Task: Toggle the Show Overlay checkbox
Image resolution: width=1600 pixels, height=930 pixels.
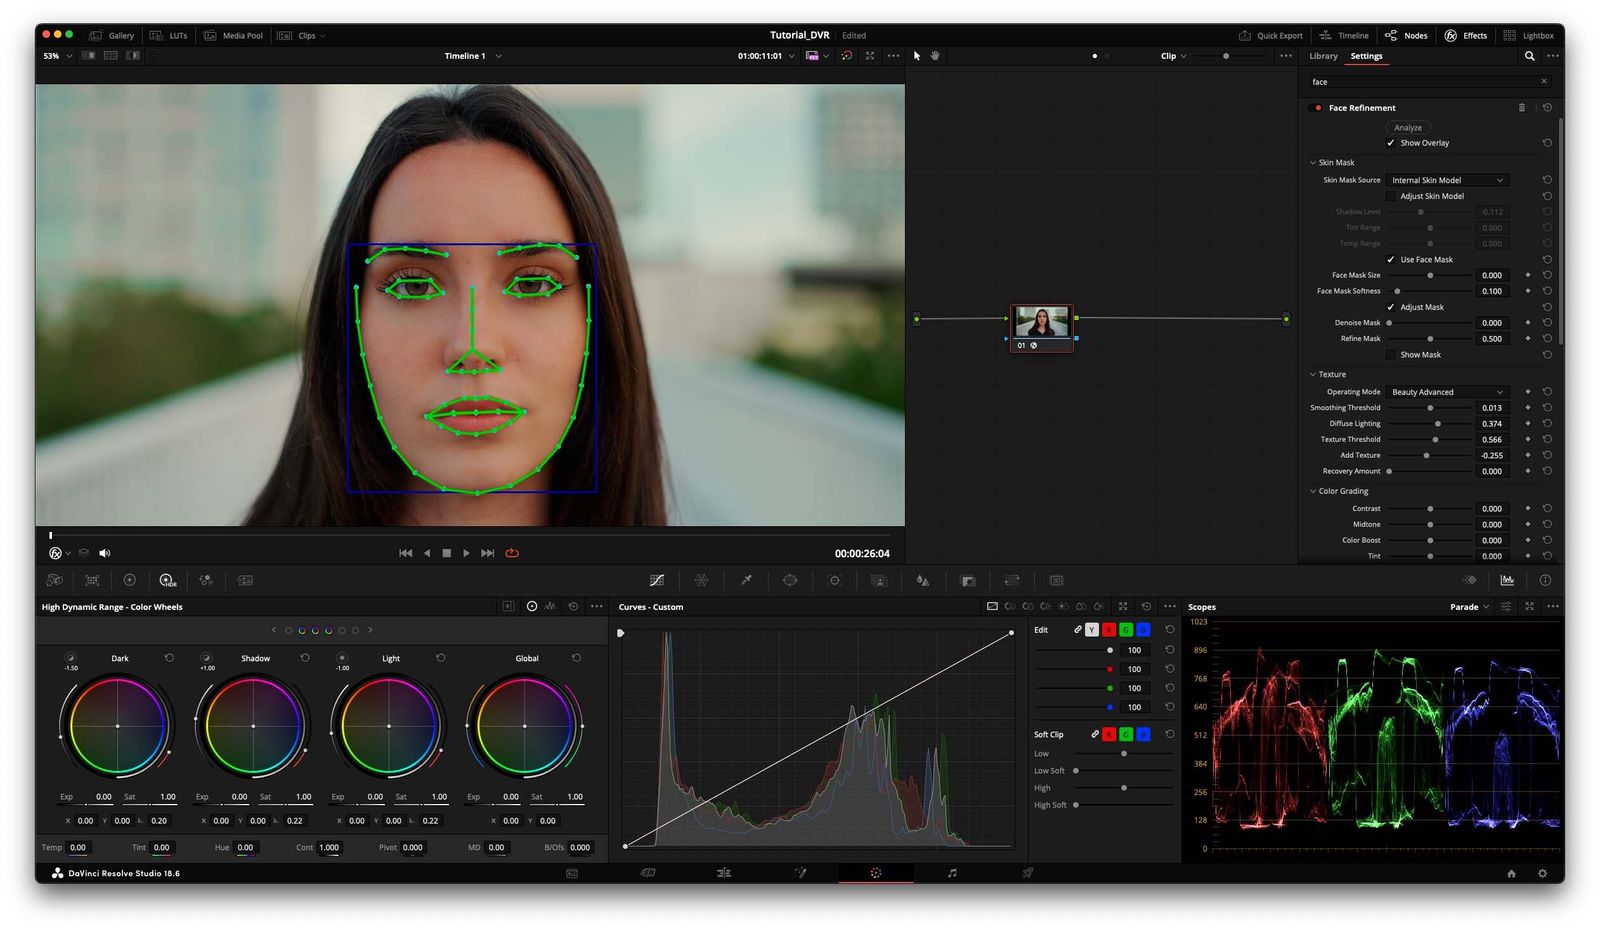Action: (1391, 142)
